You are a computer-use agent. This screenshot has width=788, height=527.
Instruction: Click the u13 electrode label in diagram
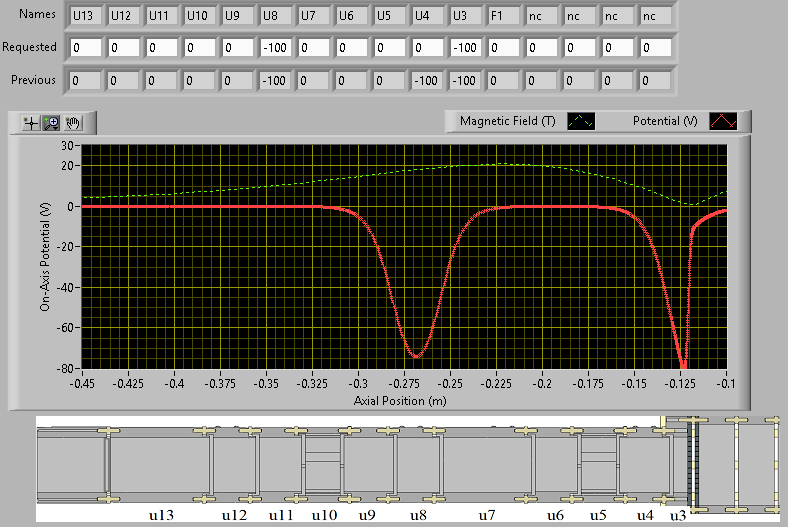pos(161,515)
